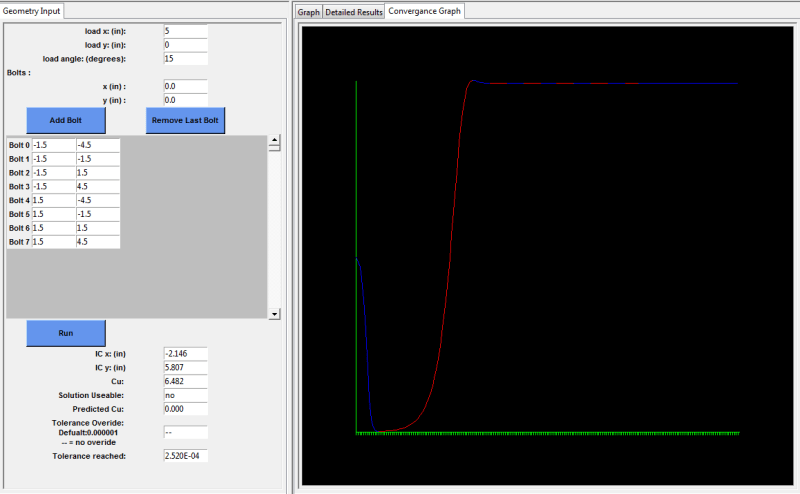
Task: Click the Tolerance Overide input field
Action: [x=185, y=432]
